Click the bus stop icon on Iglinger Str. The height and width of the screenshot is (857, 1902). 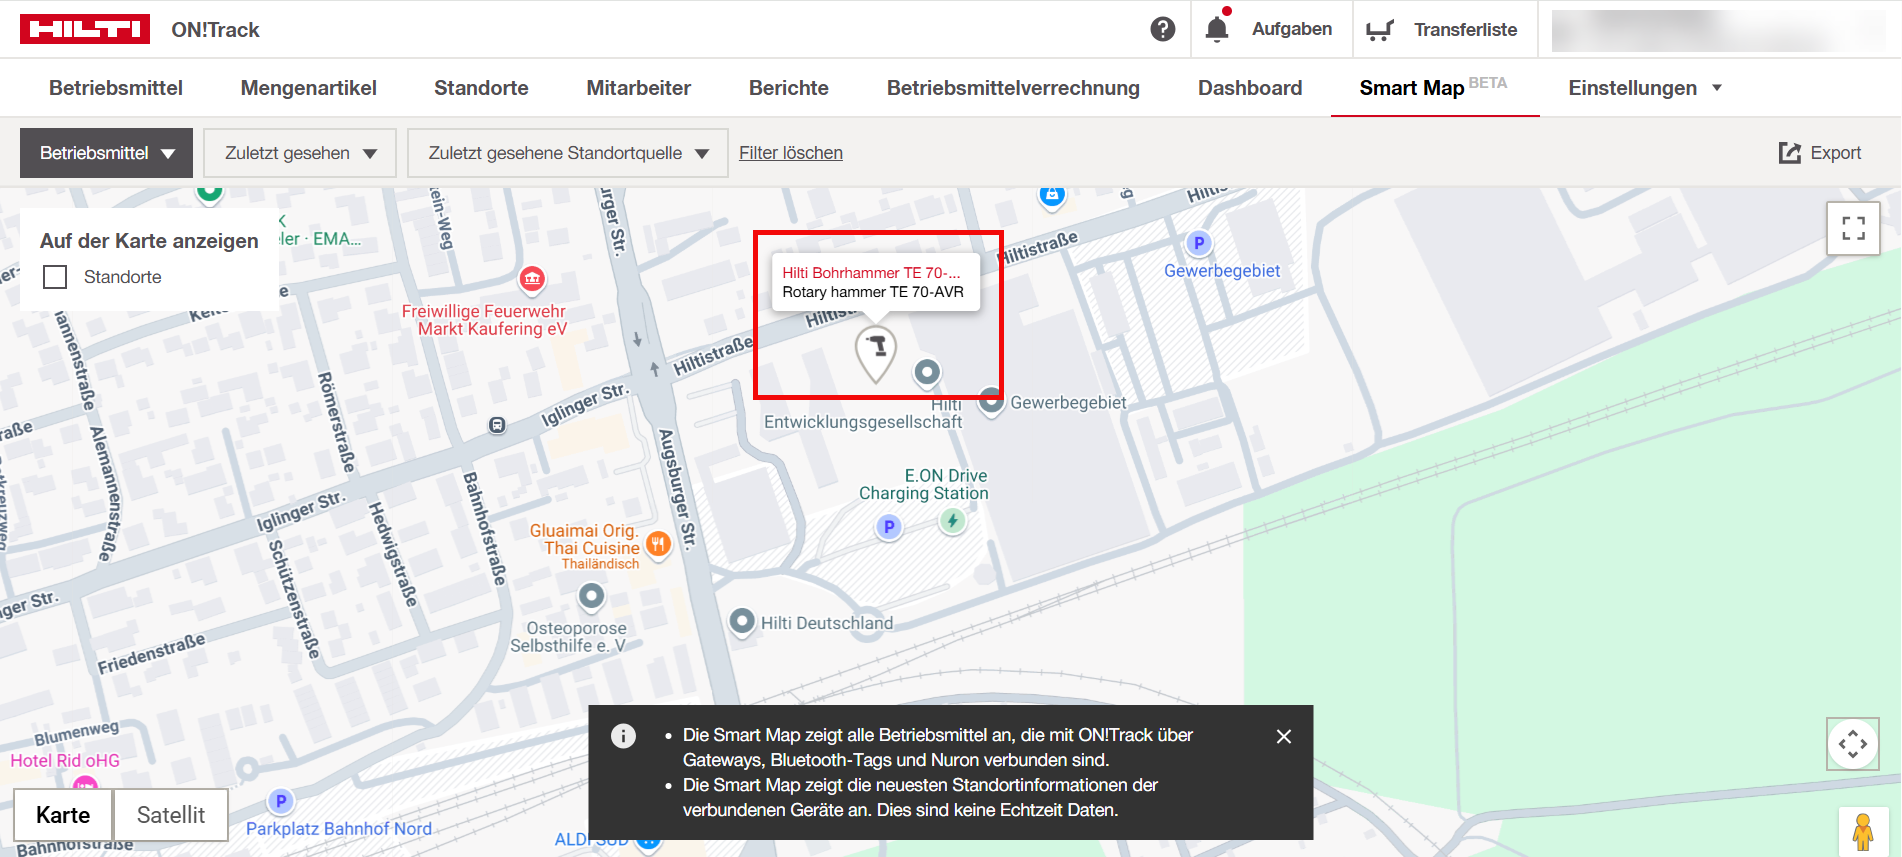[x=497, y=426]
